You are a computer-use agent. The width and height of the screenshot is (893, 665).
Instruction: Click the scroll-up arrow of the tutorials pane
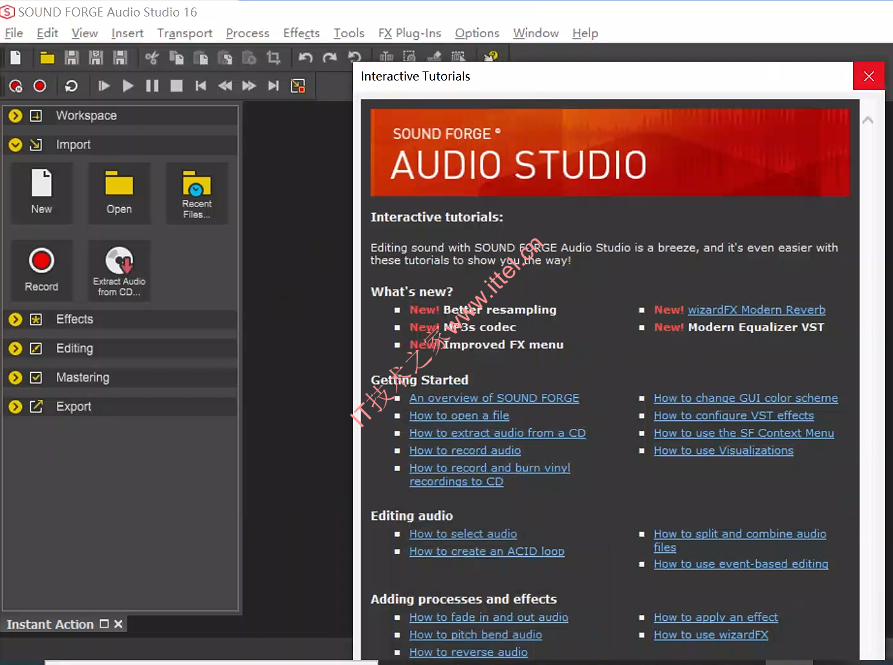pyautogui.click(x=867, y=120)
